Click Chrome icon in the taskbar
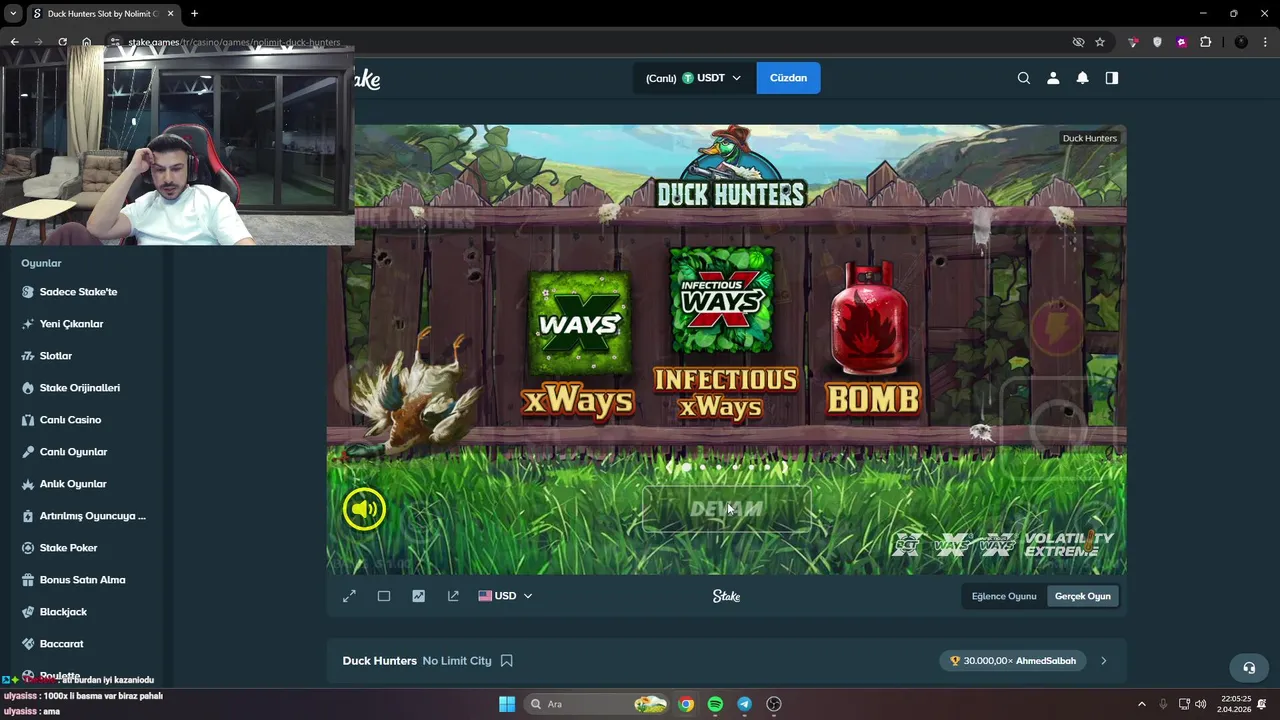This screenshot has height=720, width=1280. (686, 704)
